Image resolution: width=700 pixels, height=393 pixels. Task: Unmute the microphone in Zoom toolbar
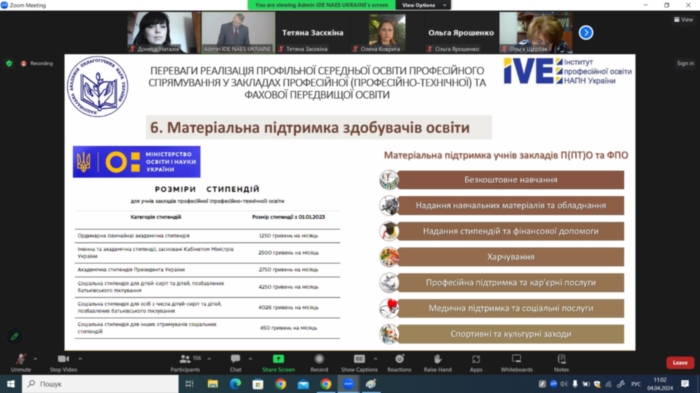(21, 362)
